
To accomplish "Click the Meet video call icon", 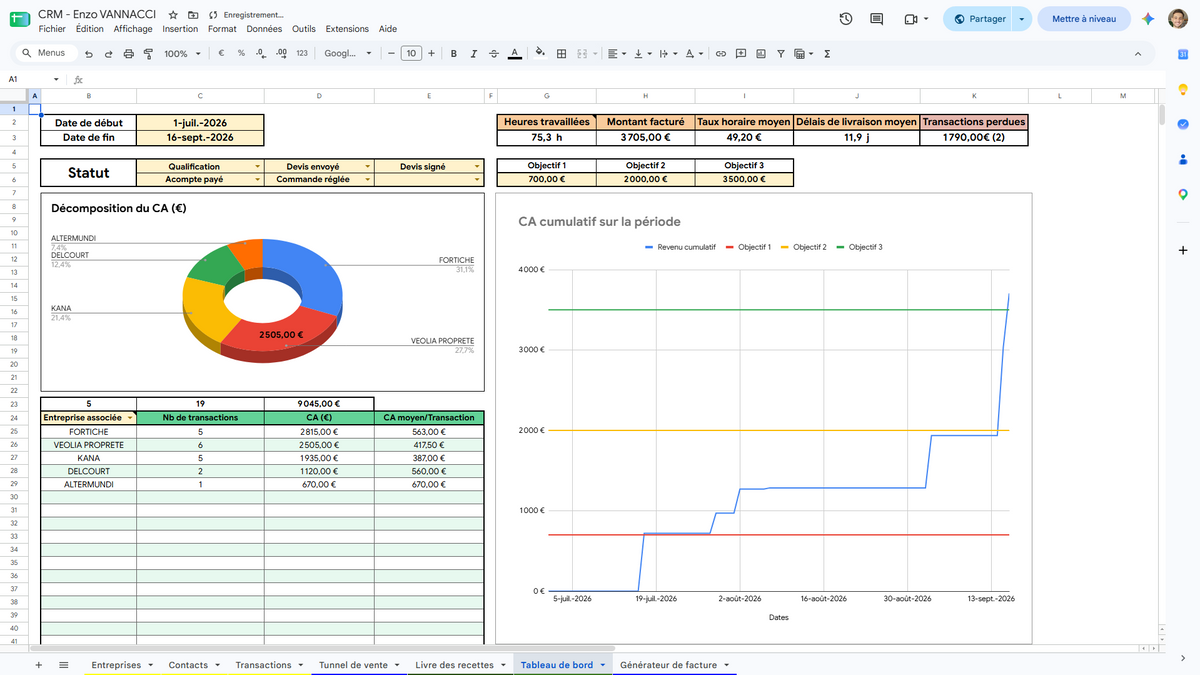I will coord(911,19).
